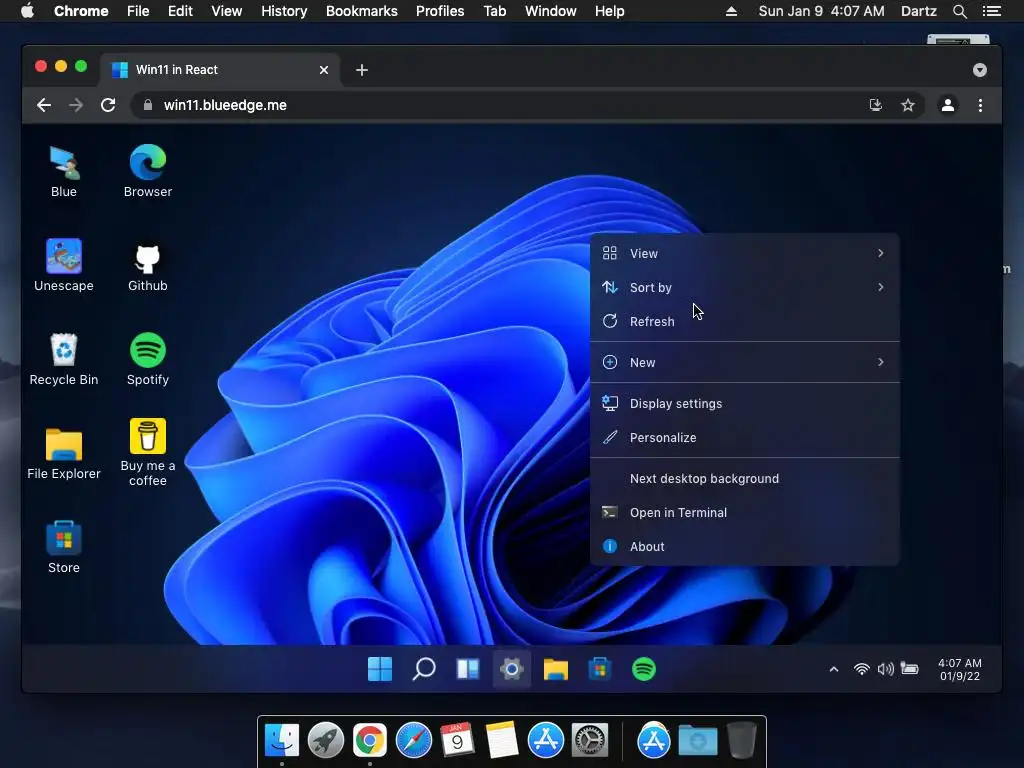
Task: Open the History menu in menu bar
Action: (x=284, y=11)
